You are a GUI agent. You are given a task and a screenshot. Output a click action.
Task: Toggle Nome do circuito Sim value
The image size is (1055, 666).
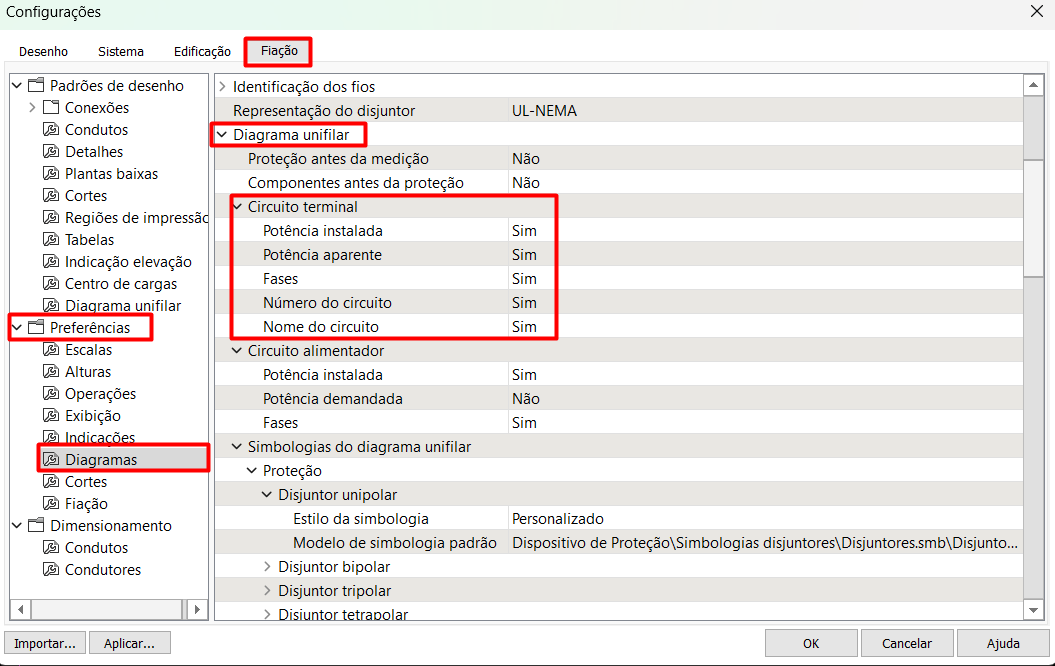point(524,327)
